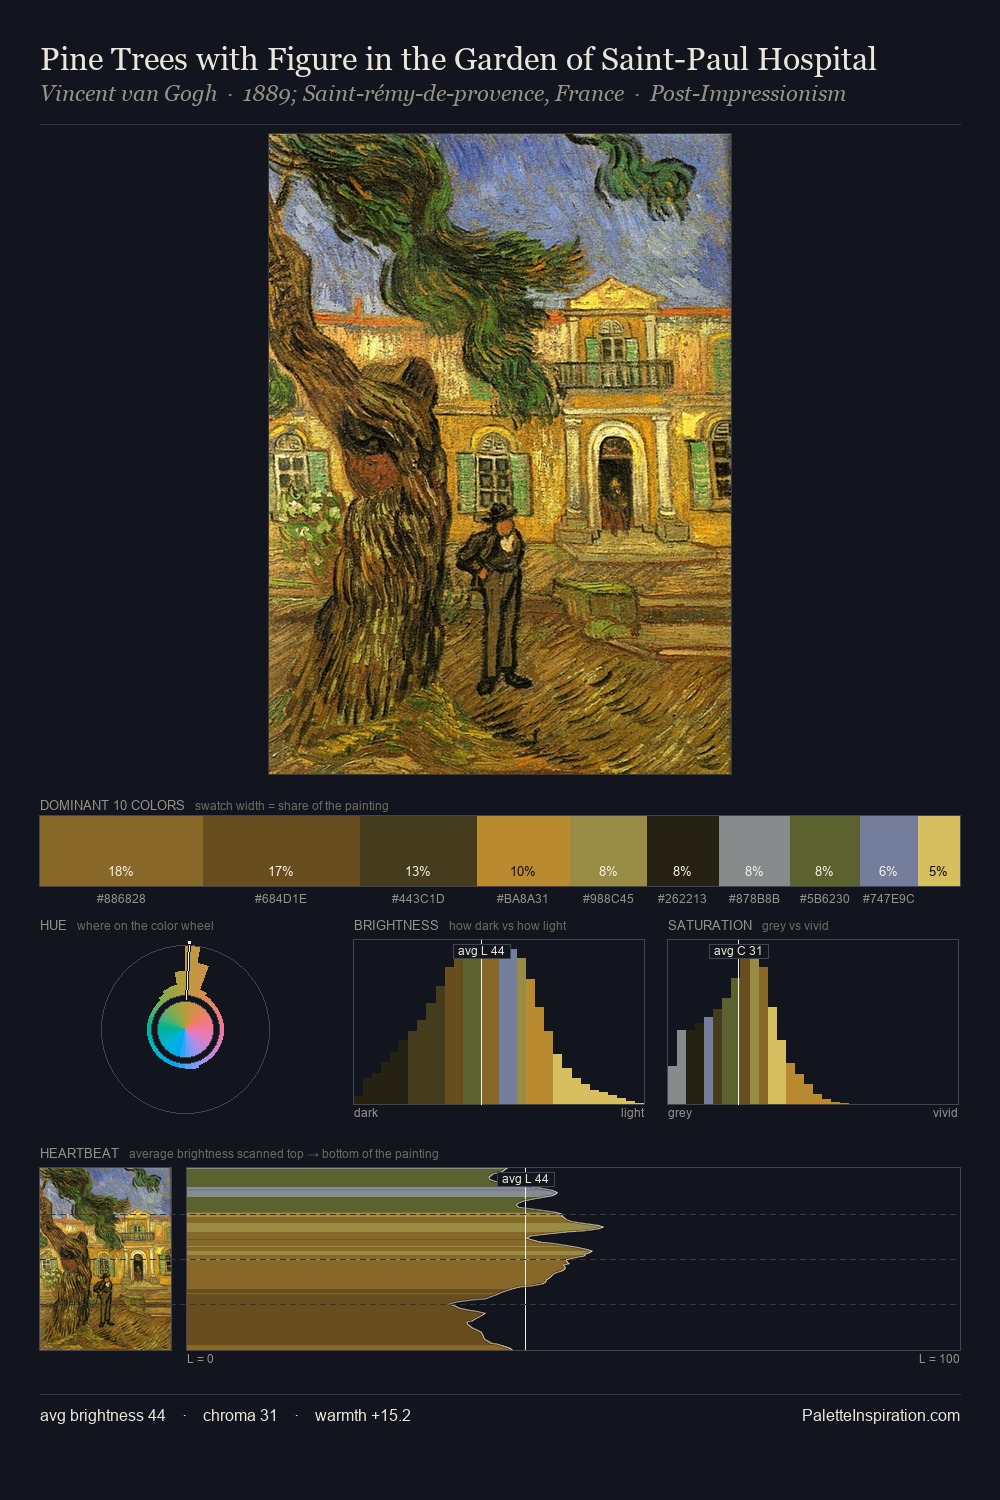Viewport: 1000px width, 1500px height.
Task: Click '1889; Saint-rémy-de-provence, France' text
Action: [x=433, y=94]
